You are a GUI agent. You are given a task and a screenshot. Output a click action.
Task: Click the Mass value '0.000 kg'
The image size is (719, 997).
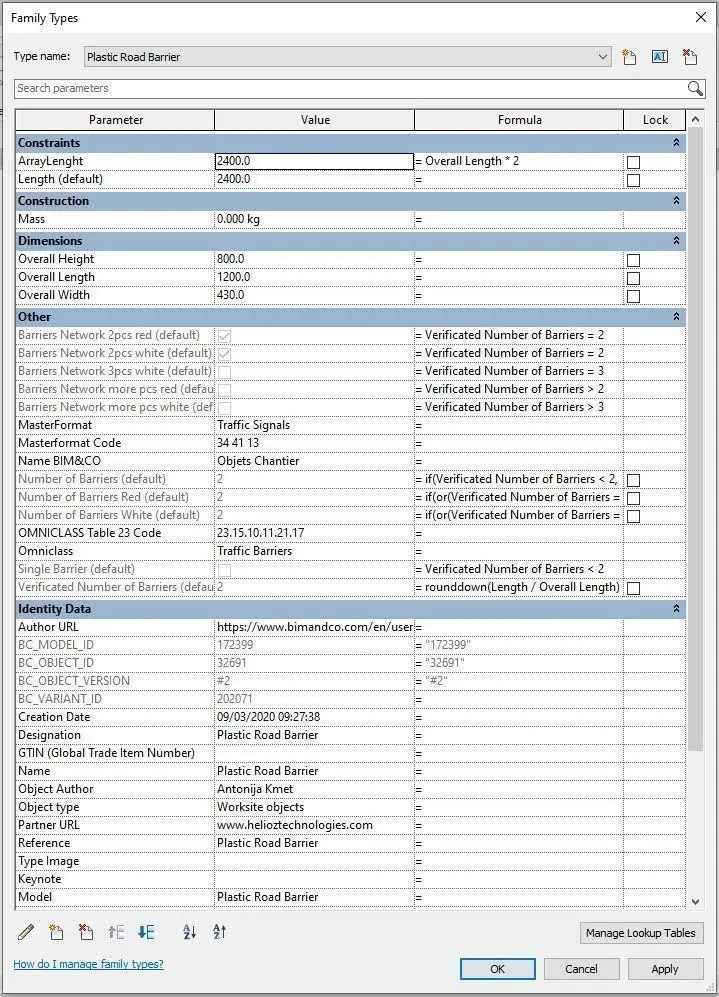[238, 219]
